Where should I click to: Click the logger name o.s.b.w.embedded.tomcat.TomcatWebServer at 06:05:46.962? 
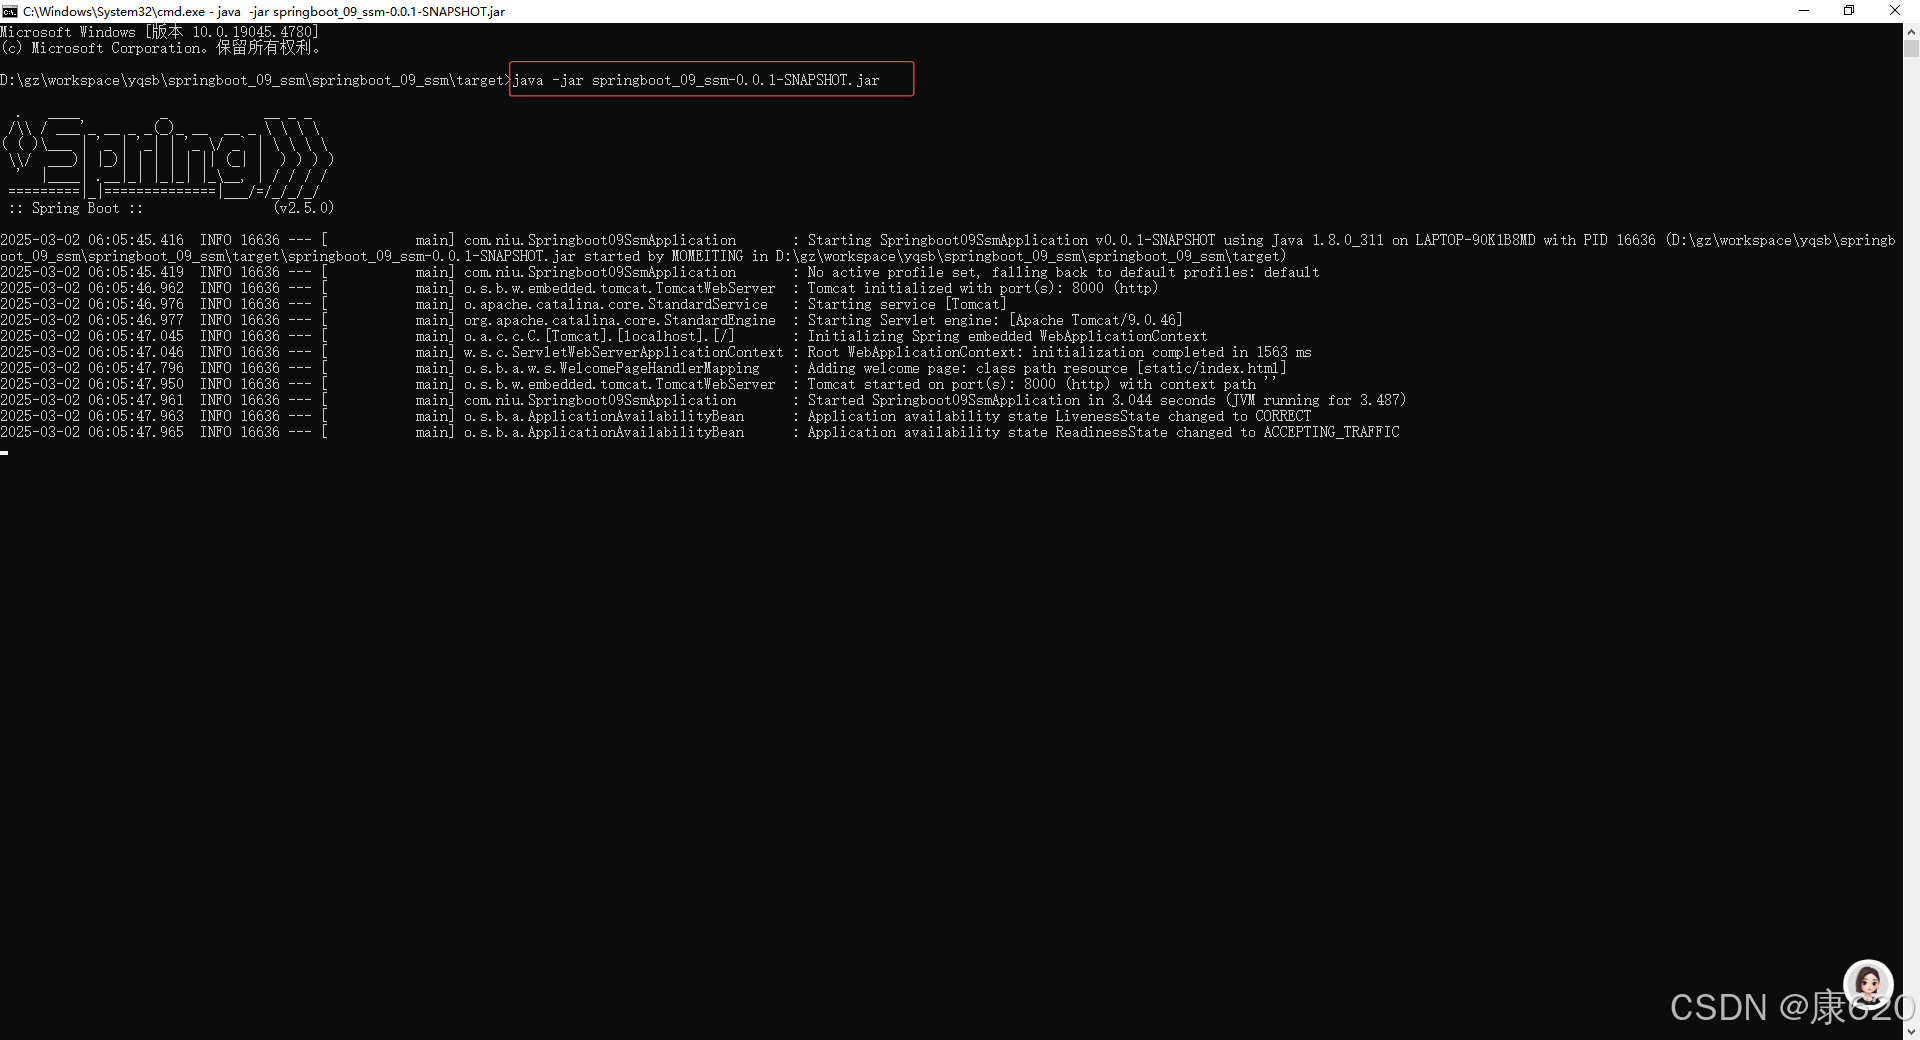click(620, 288)
